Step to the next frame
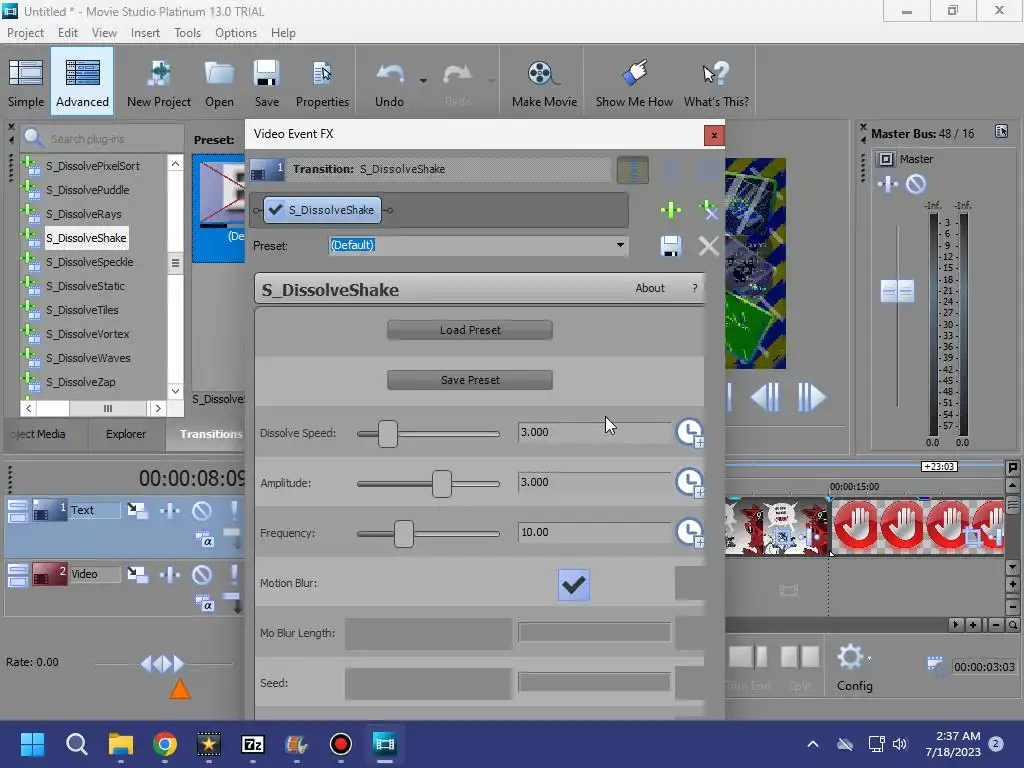This screenshot has height=768, width=1024. point(811,396)
